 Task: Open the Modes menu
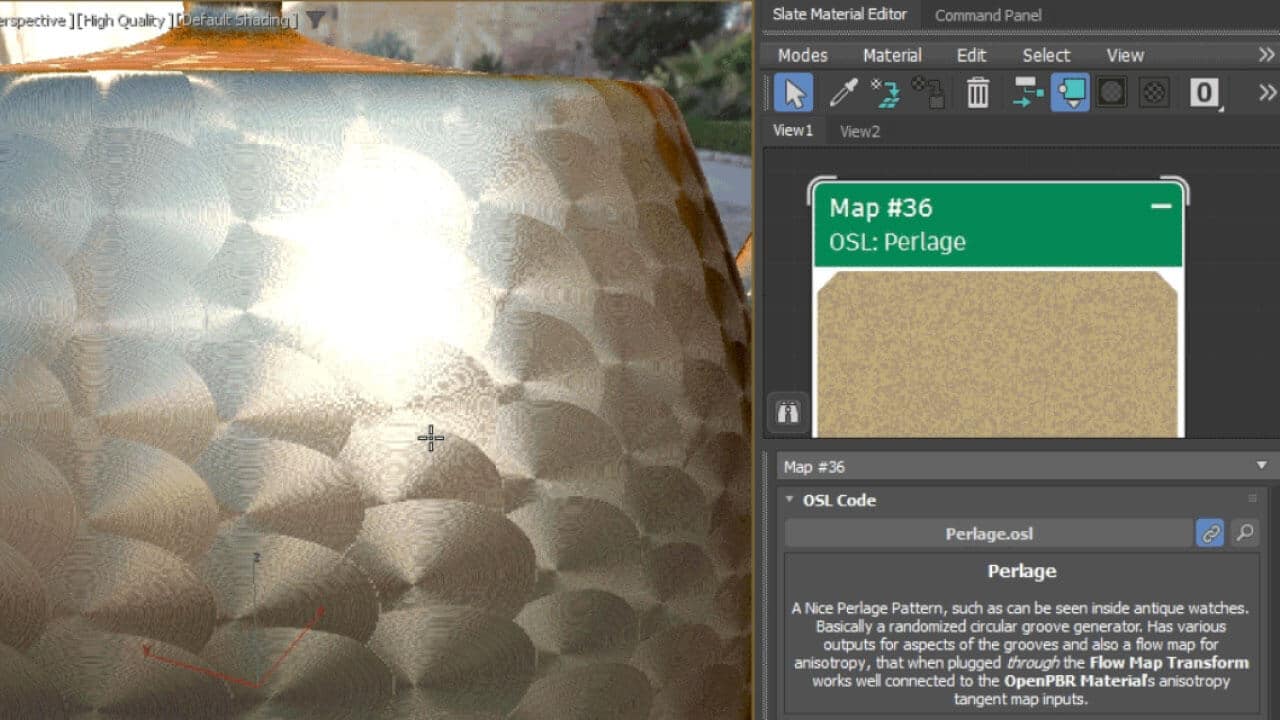coord(802,55)
